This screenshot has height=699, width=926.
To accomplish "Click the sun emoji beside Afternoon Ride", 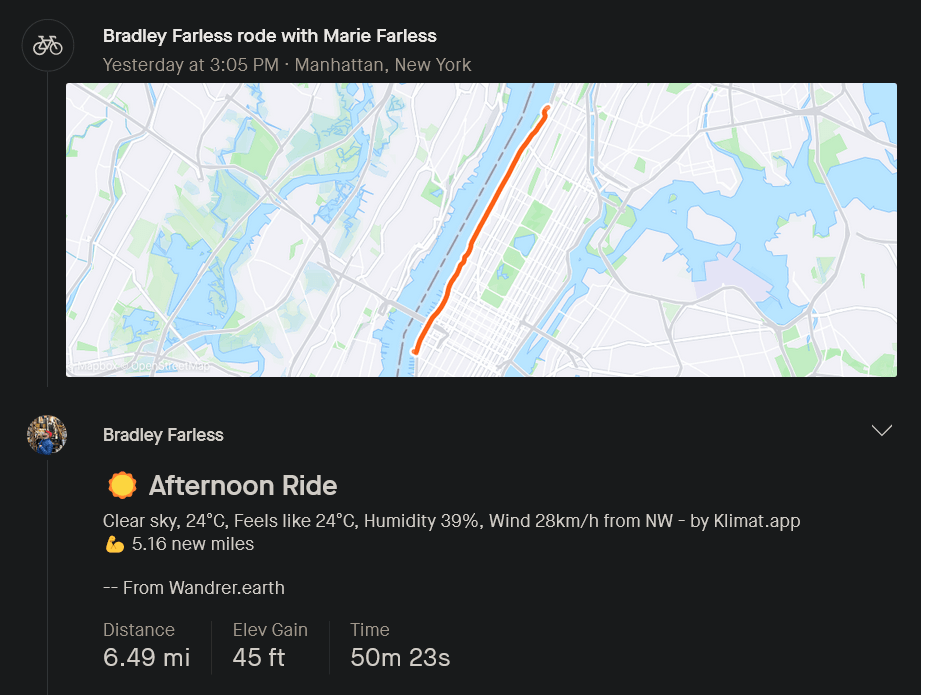I will tap(122, 486).
